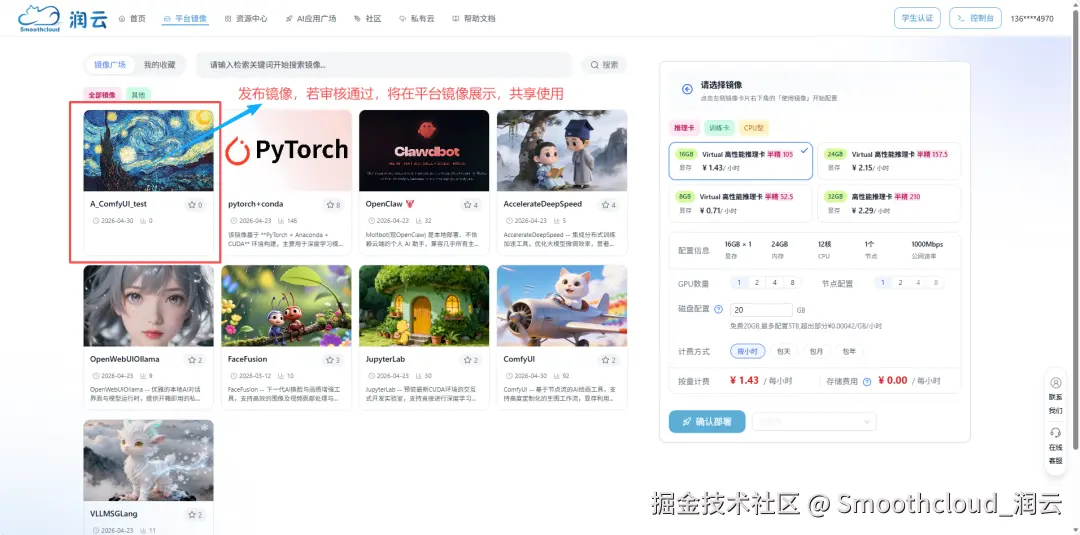Set GPU数量 to 8
This screenshot has width=1080, height=535.
click(792, 283)
